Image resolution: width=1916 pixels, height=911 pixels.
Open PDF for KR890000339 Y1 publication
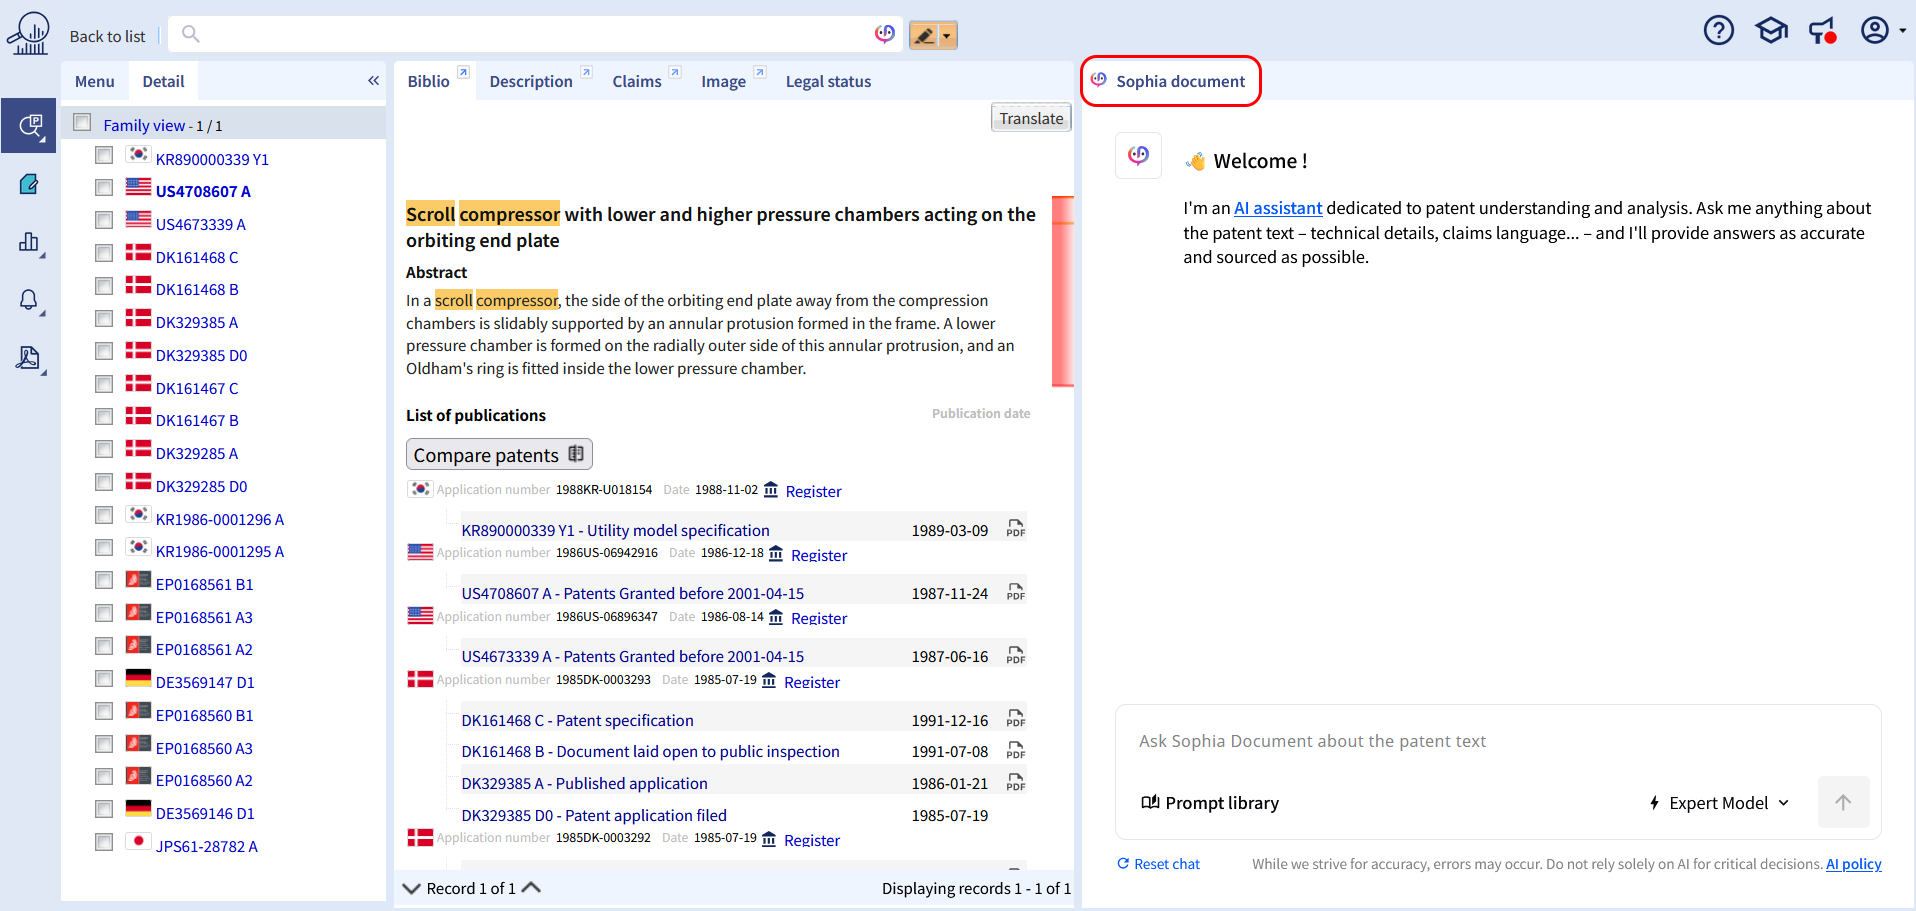point(1016,529)
